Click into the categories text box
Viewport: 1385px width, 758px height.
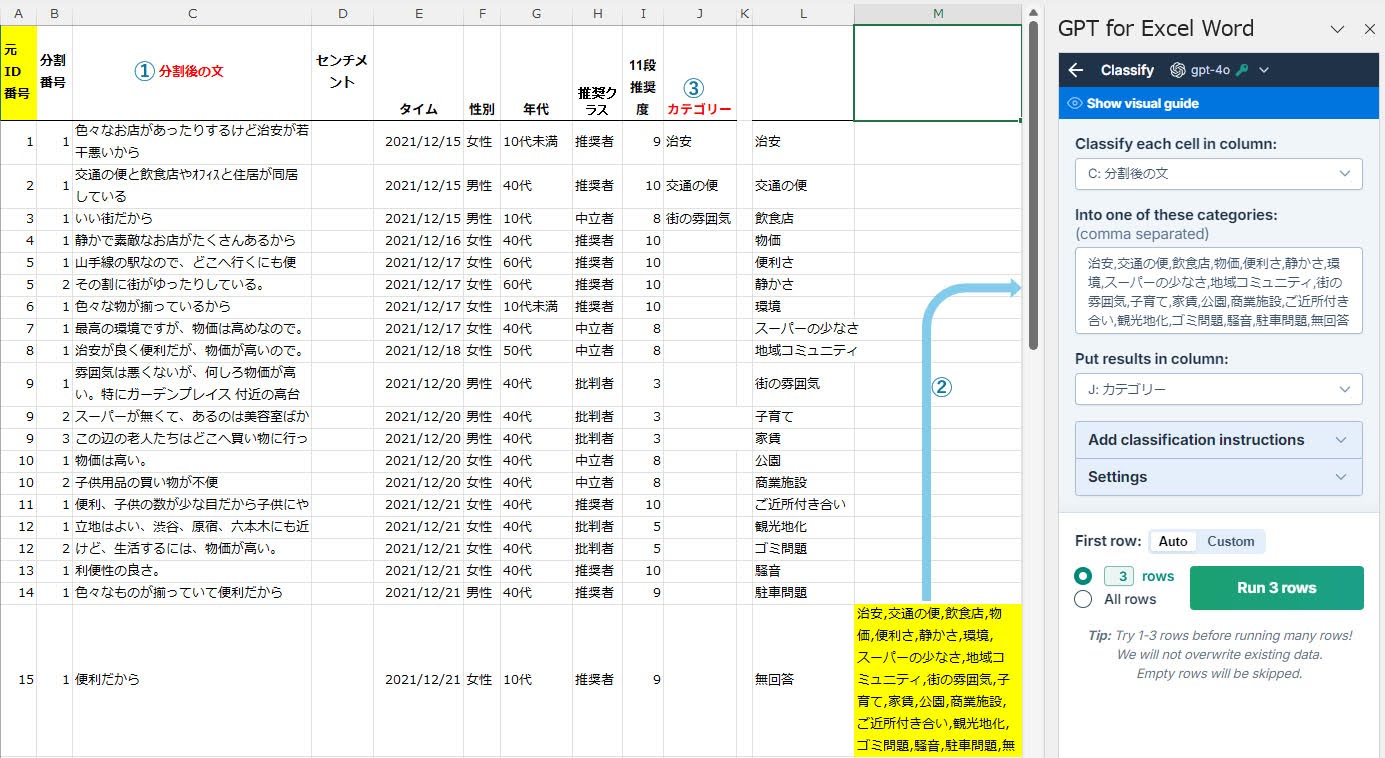(1218, 290)
